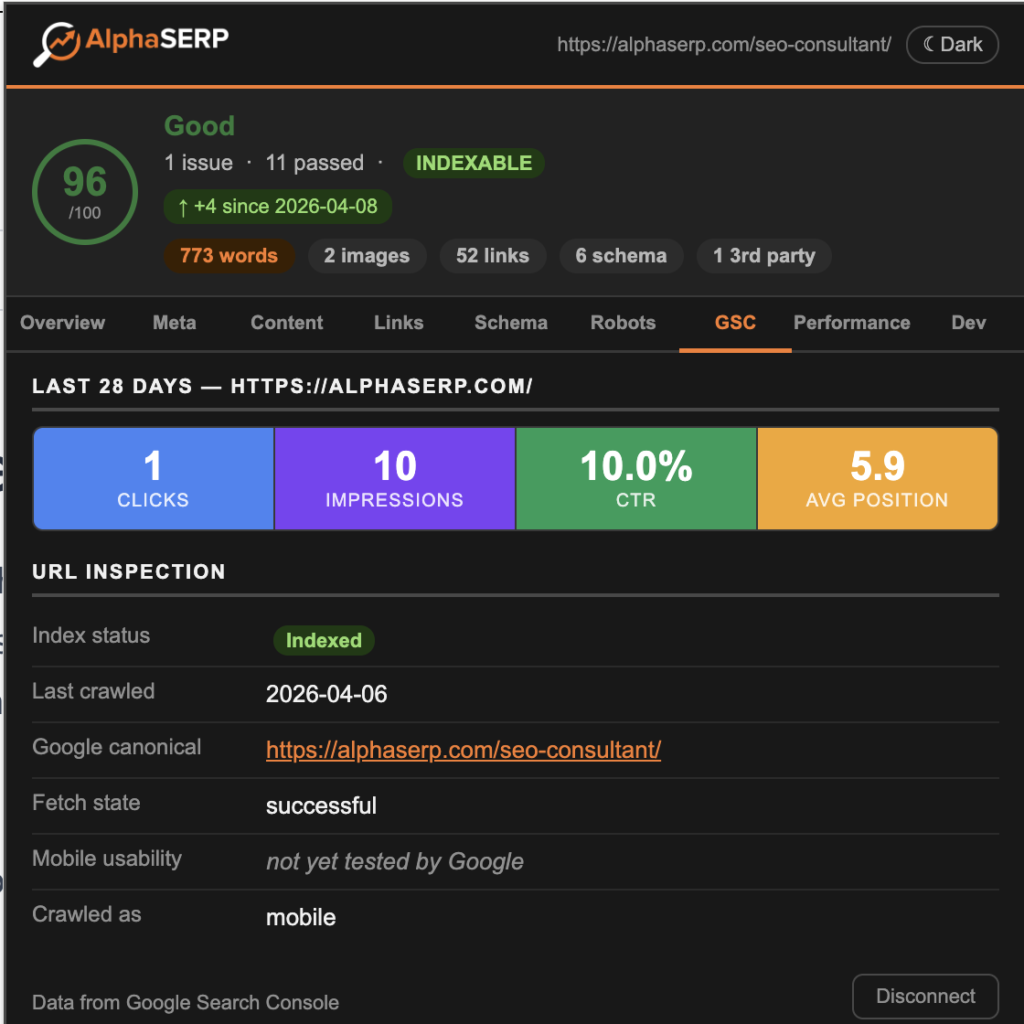Click the LAST 28 DAYS section heading
The width and height of the screenshot is (1024, 1024).
(283, 386)
